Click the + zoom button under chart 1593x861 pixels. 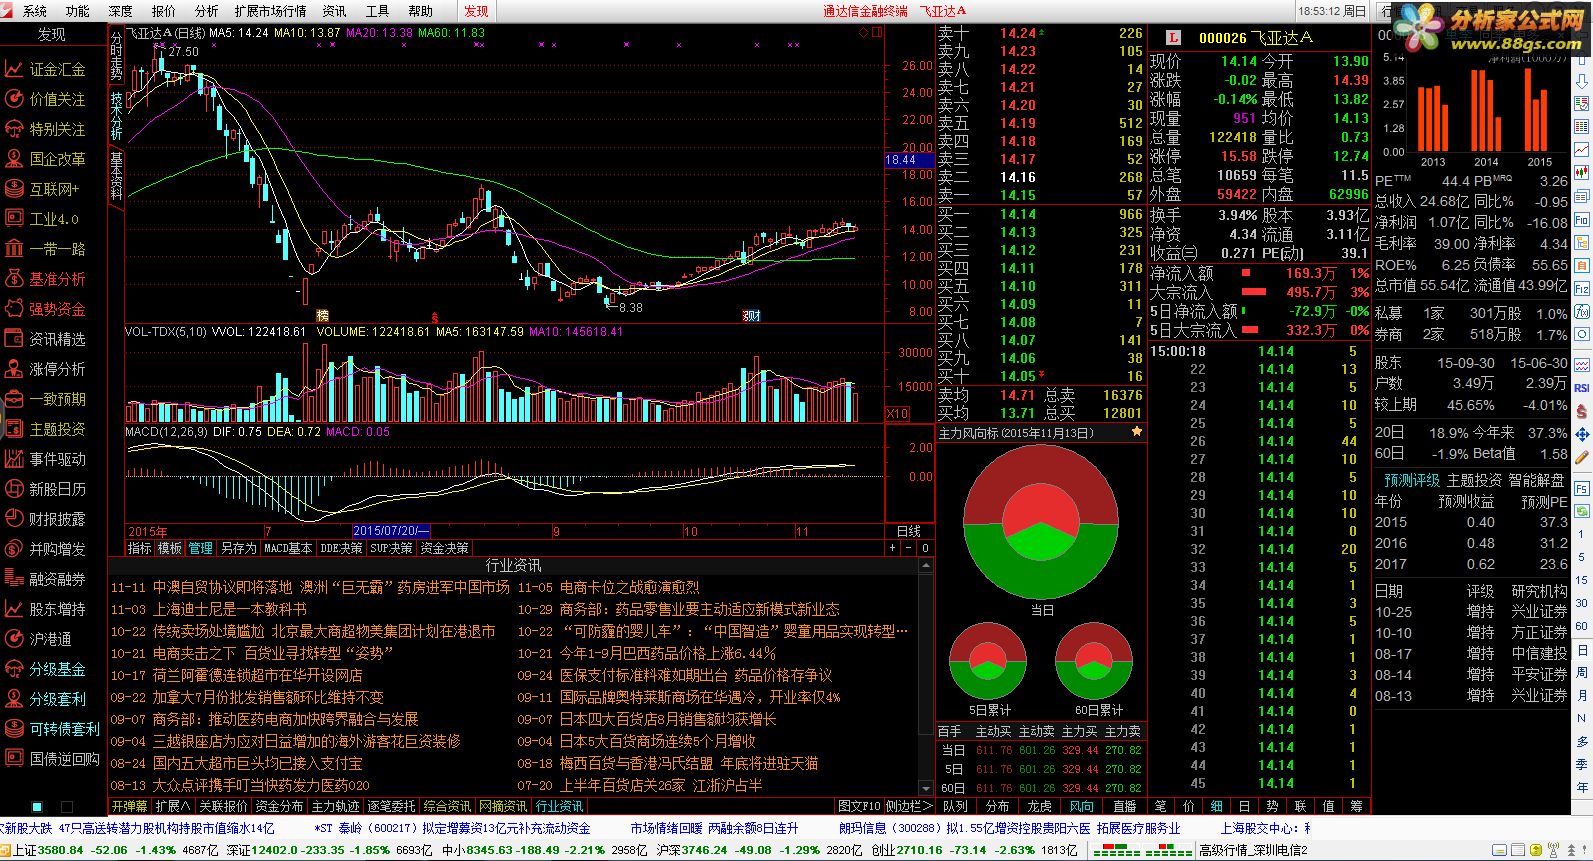click(x=893, y=548)
